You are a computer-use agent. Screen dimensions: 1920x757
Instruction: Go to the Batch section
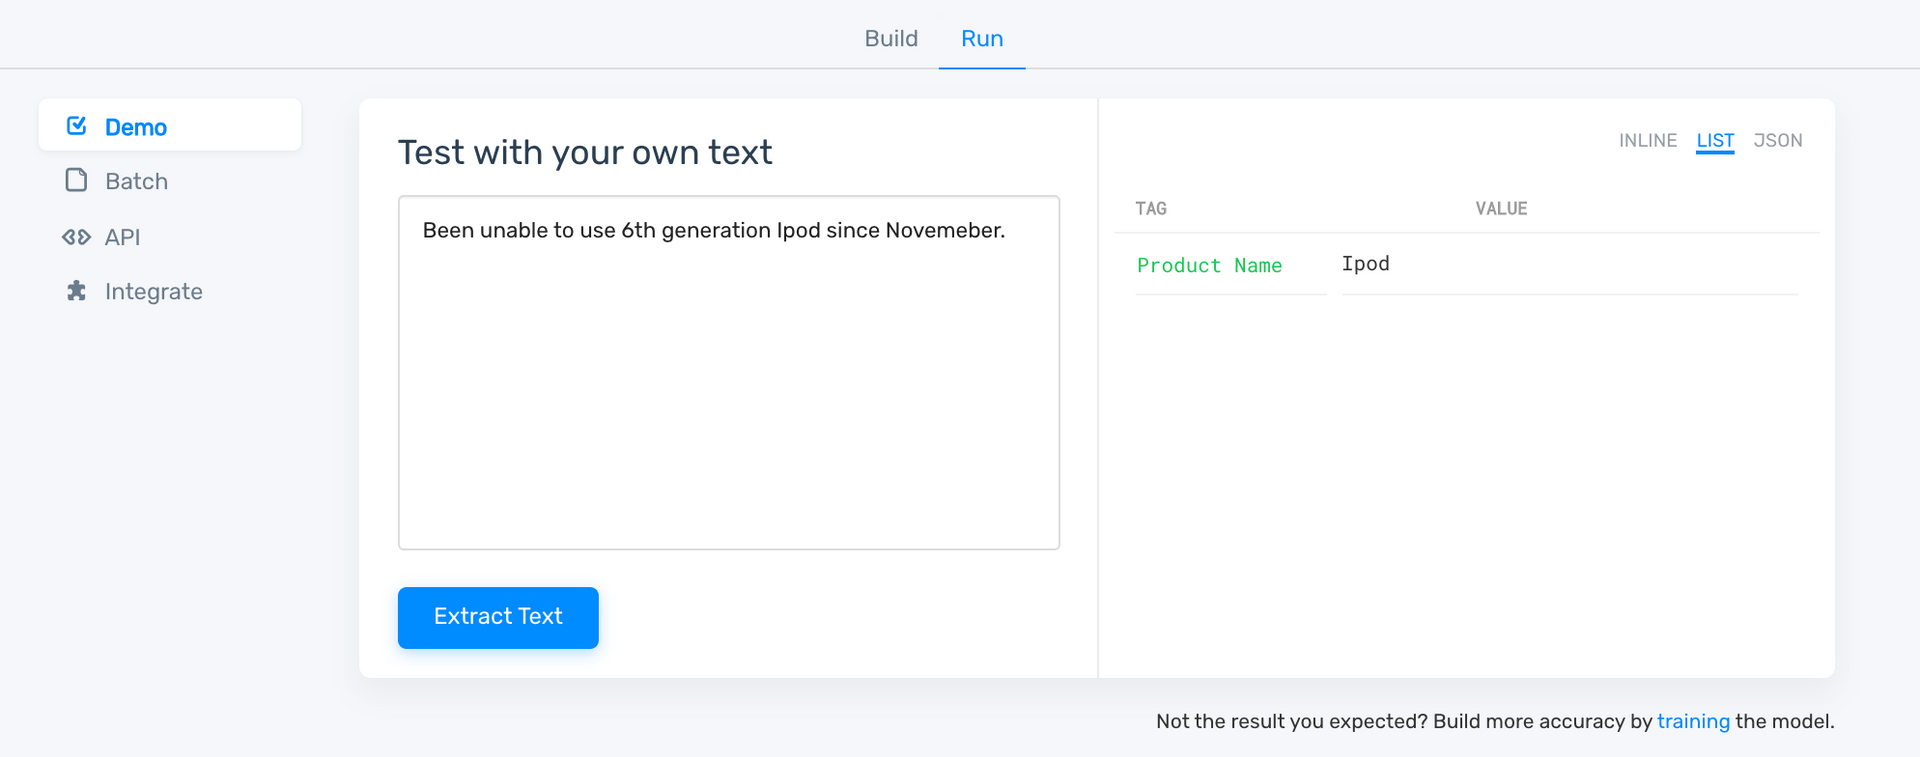[x=136, y=181]
